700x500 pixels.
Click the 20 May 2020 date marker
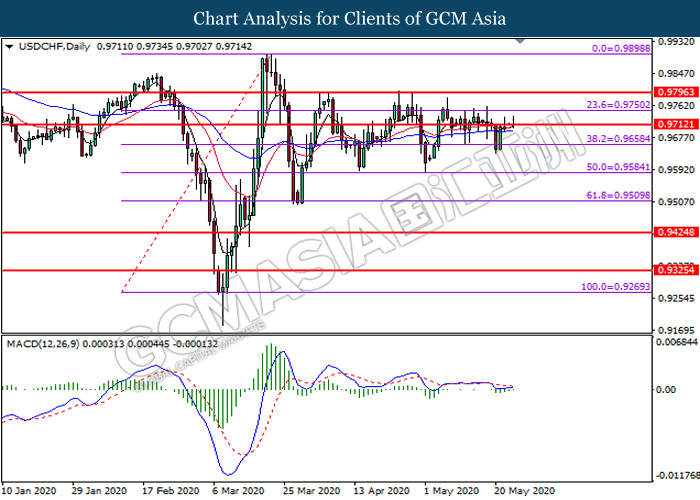point(525,491)
